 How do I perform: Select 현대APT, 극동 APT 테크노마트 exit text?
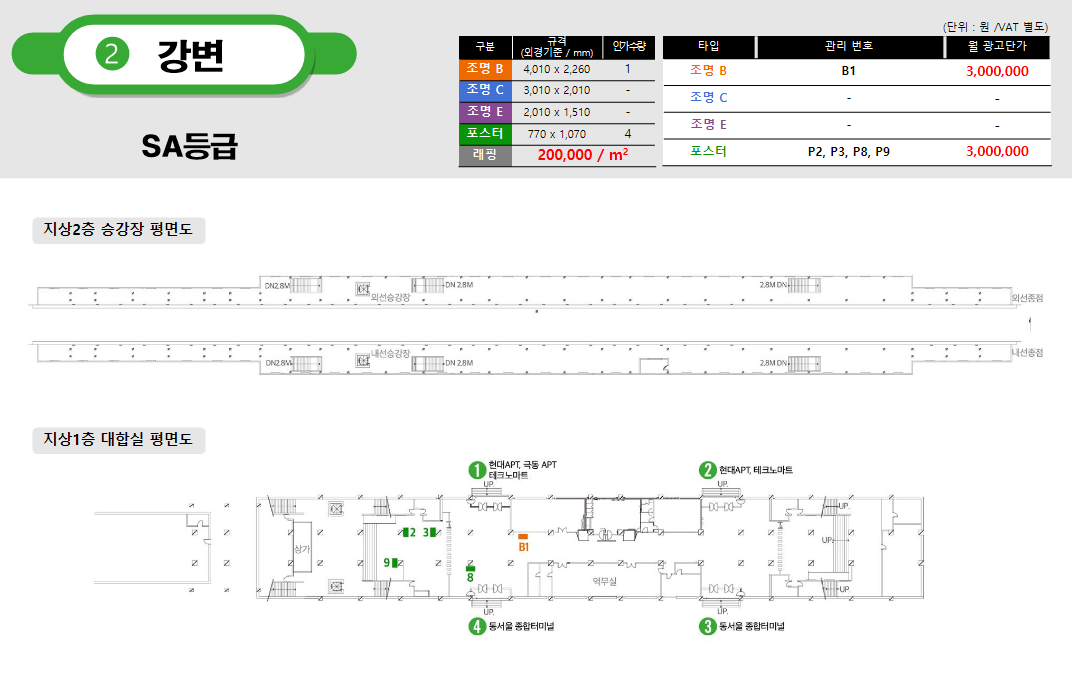point(523,470)
